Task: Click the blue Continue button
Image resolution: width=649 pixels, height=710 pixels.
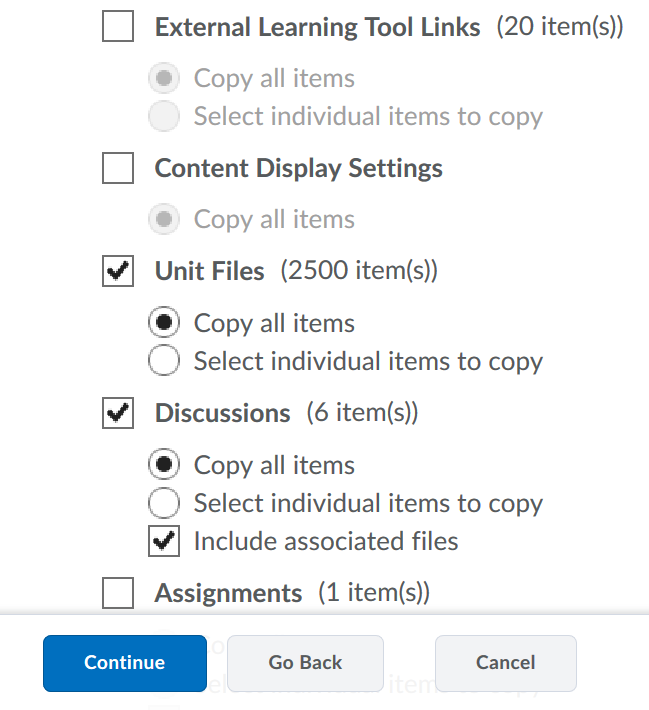Action: pos(125,663)
